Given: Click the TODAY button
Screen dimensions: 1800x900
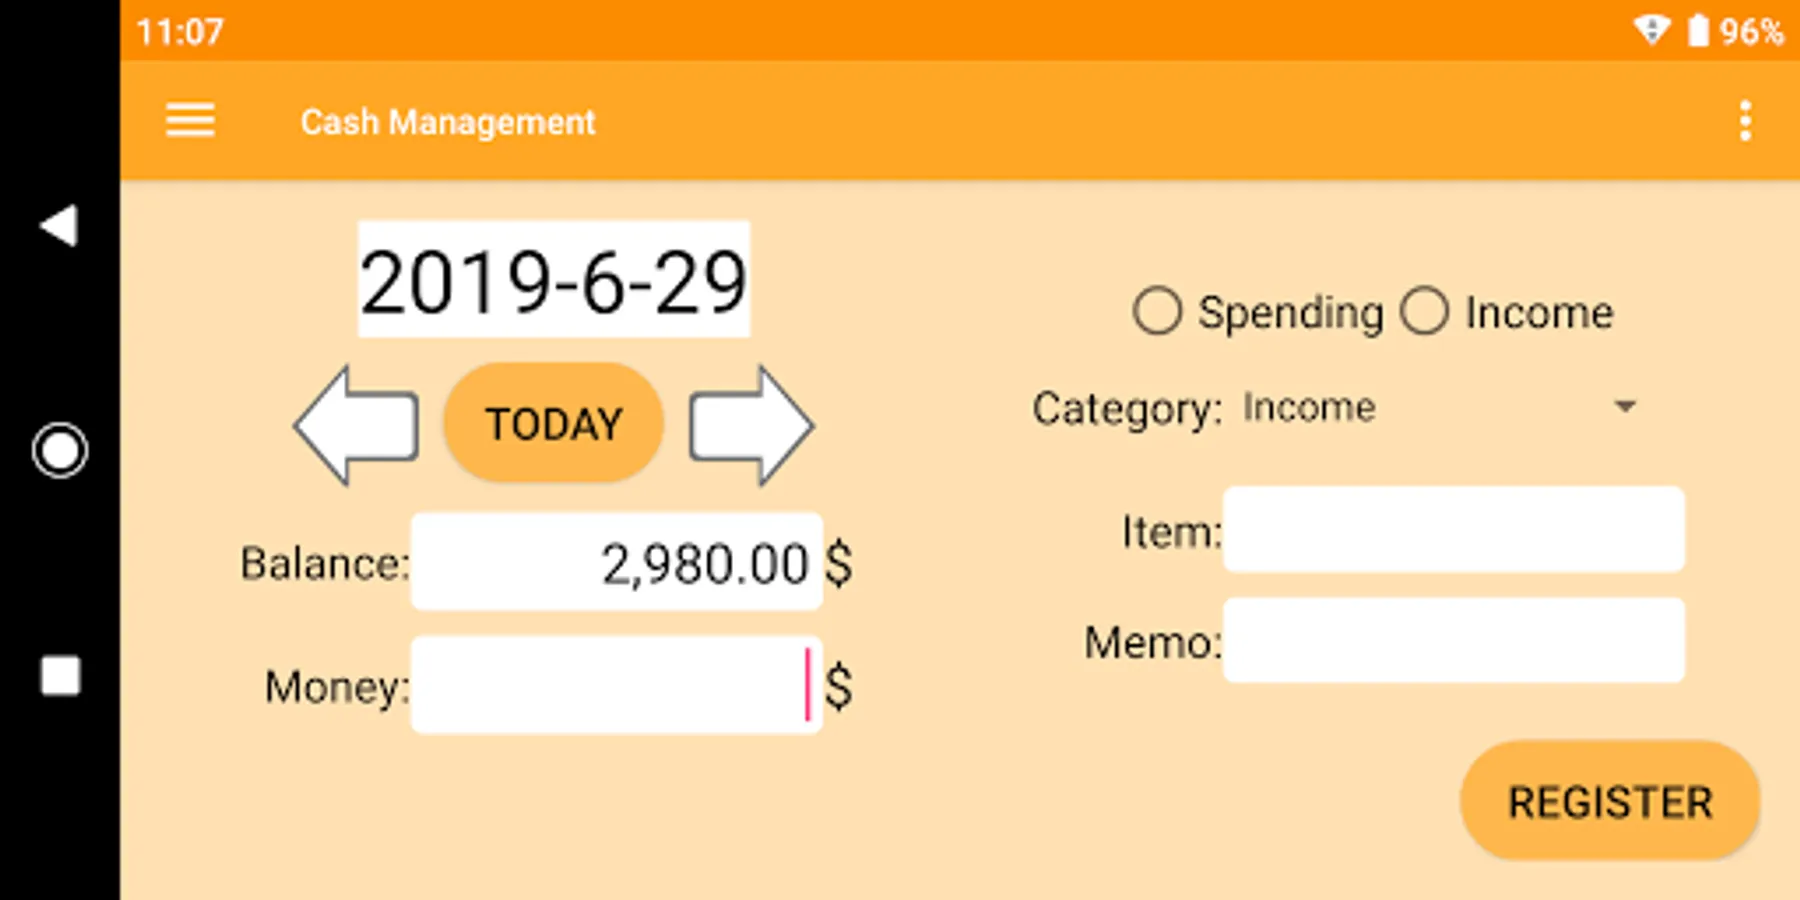Looking at the screenshot, I should (553, 424).
